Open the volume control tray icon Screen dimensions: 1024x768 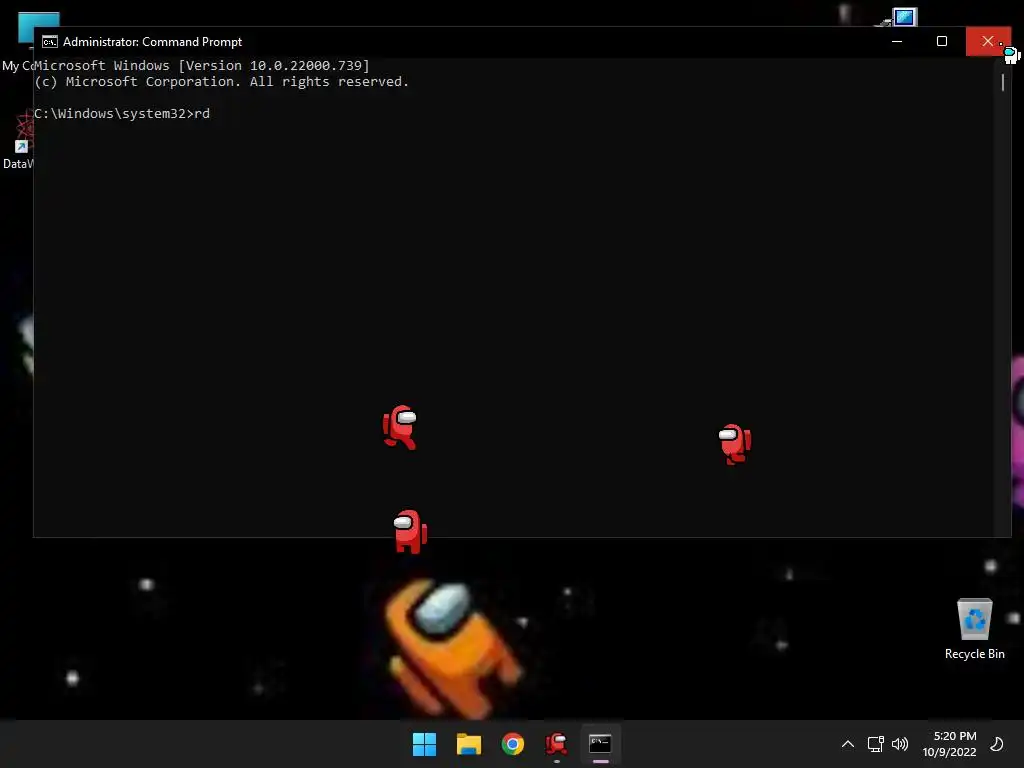pyautogui.click(x=900, y=744)
